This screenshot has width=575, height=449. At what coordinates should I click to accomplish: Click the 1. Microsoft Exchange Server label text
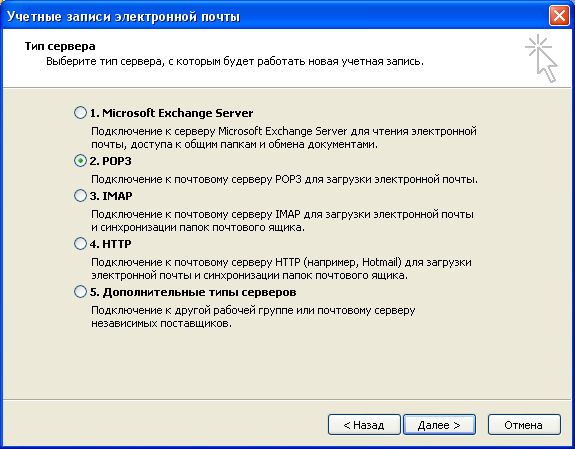pyautogui.click(x=171, y=113)
